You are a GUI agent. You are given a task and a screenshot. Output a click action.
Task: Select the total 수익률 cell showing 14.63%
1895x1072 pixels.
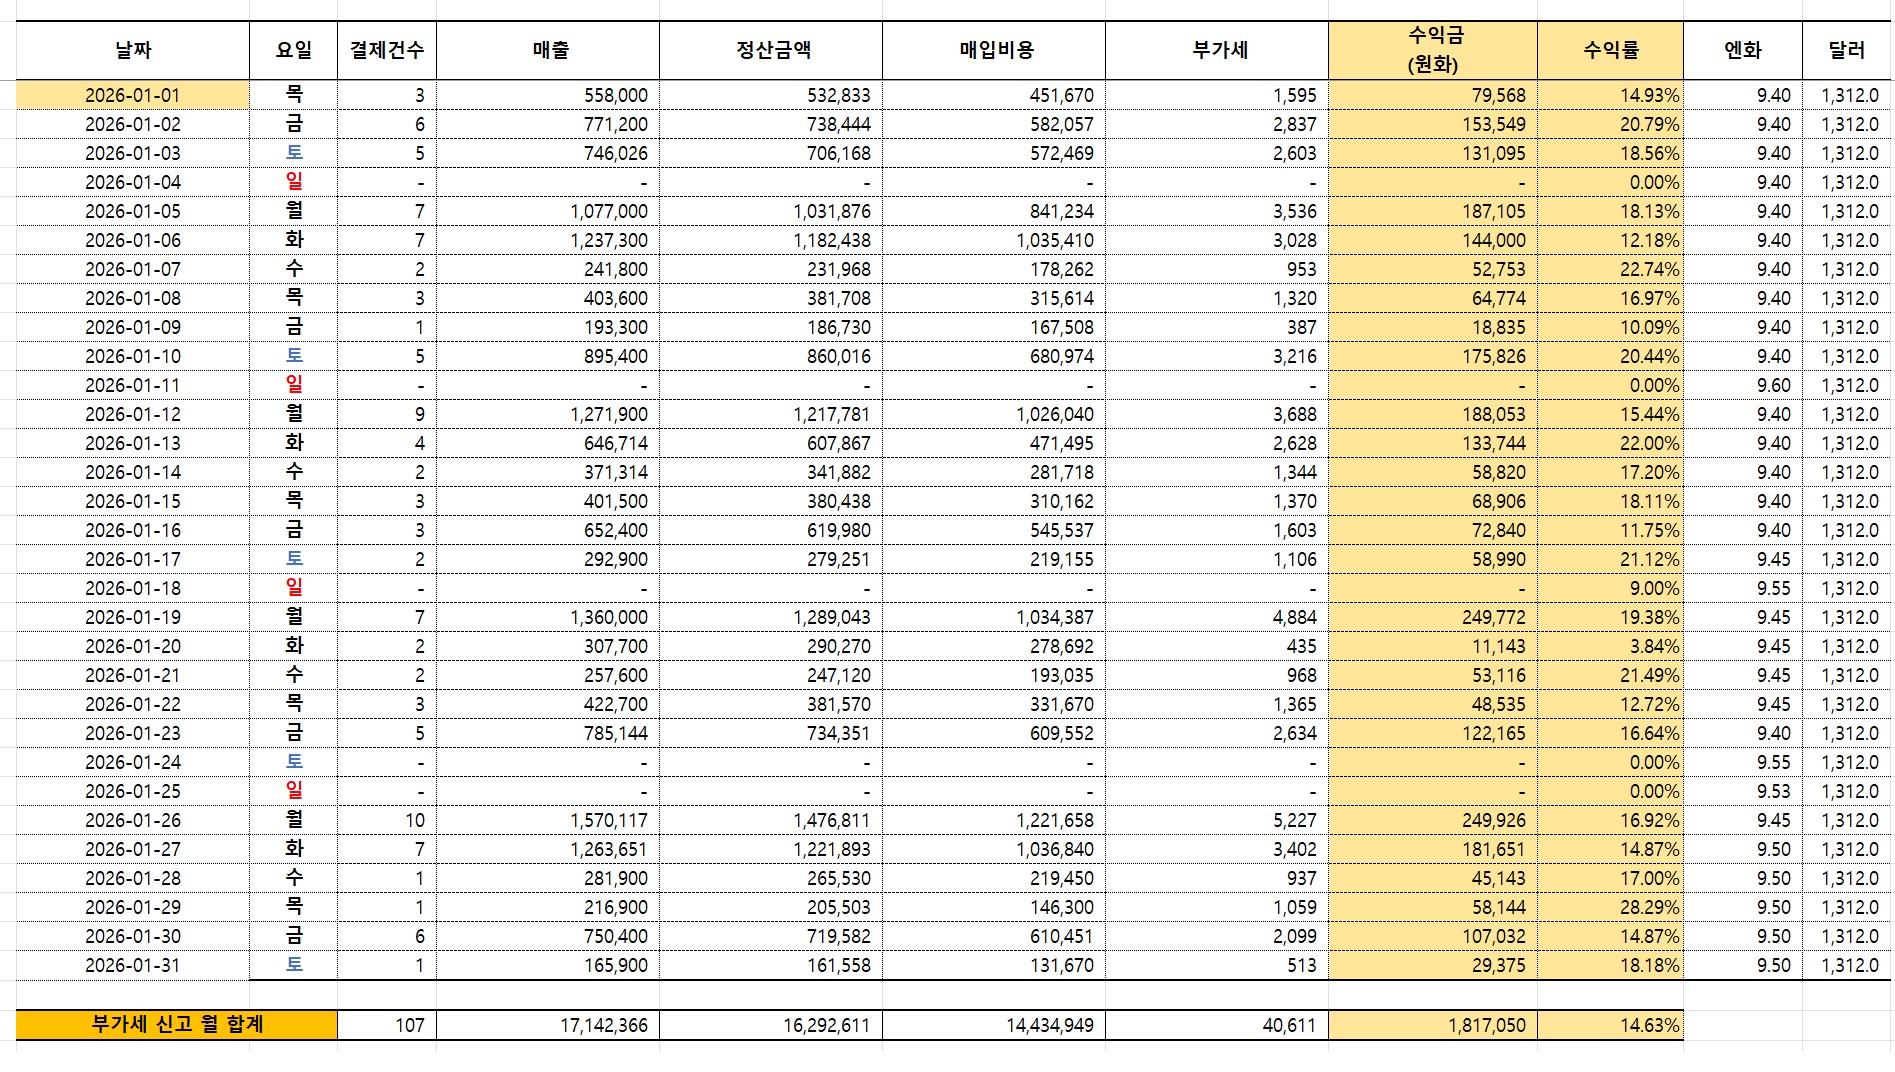[x=1610, y=1025]
